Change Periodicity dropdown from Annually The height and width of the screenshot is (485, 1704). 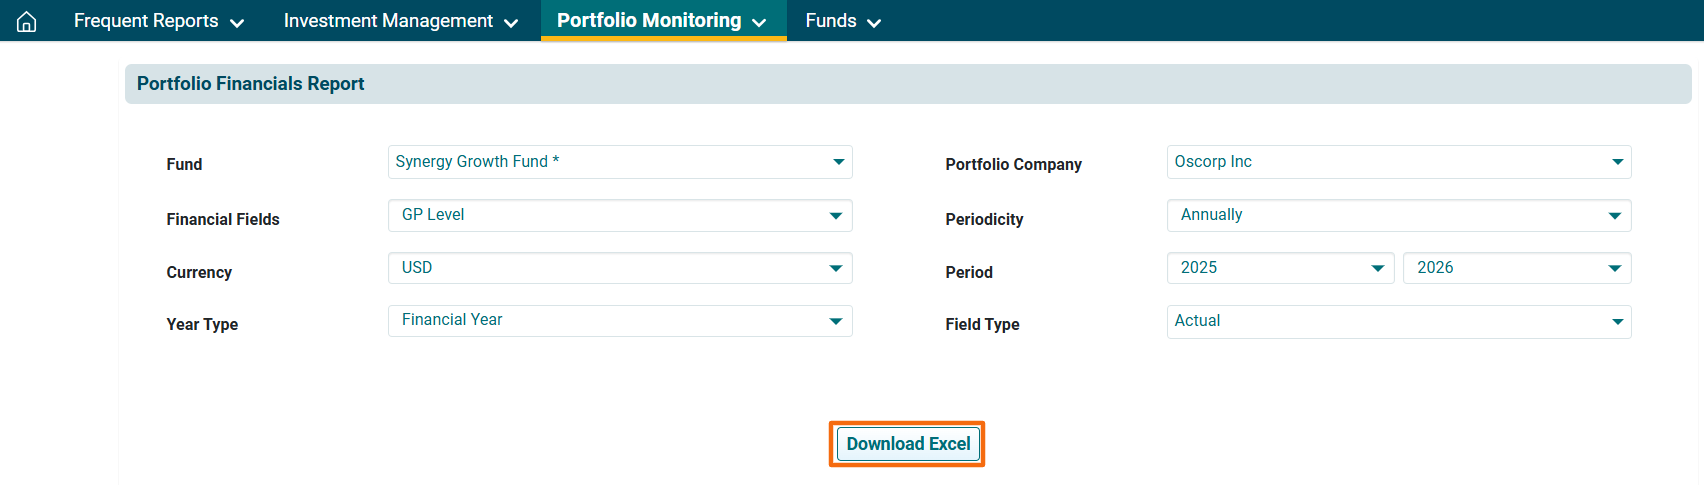tap(1398, 215)
